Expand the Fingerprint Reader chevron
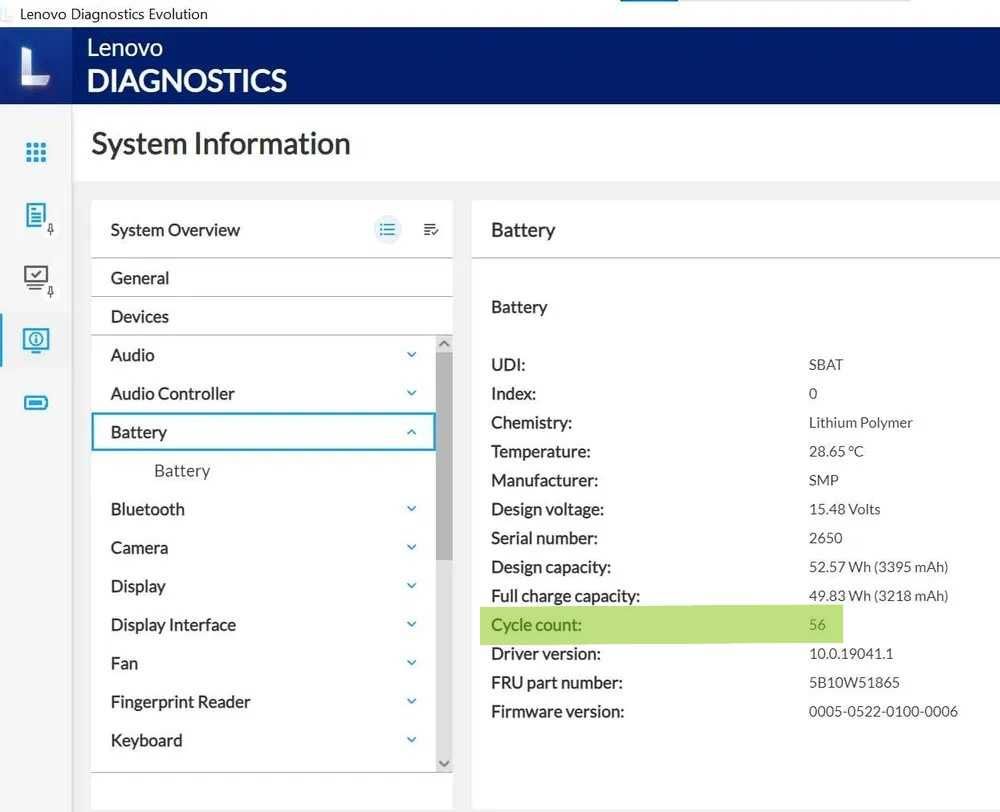The image size is (1000, 812). (x=411, y=701)
